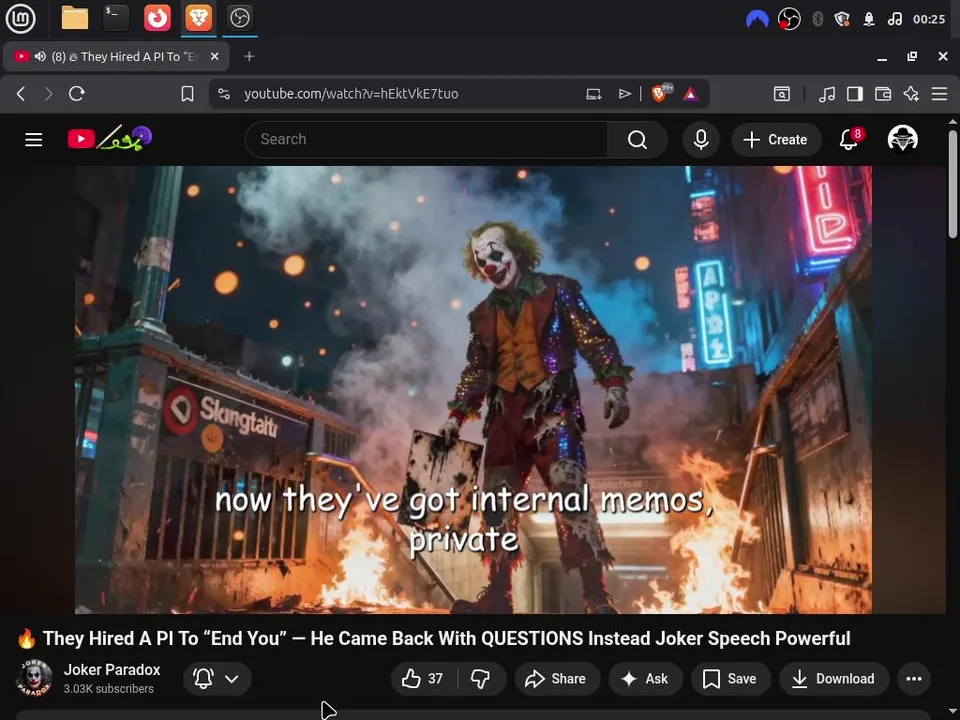The image size is (960, 720).
Task: Open a new browser tab
Action: [249, 56]
